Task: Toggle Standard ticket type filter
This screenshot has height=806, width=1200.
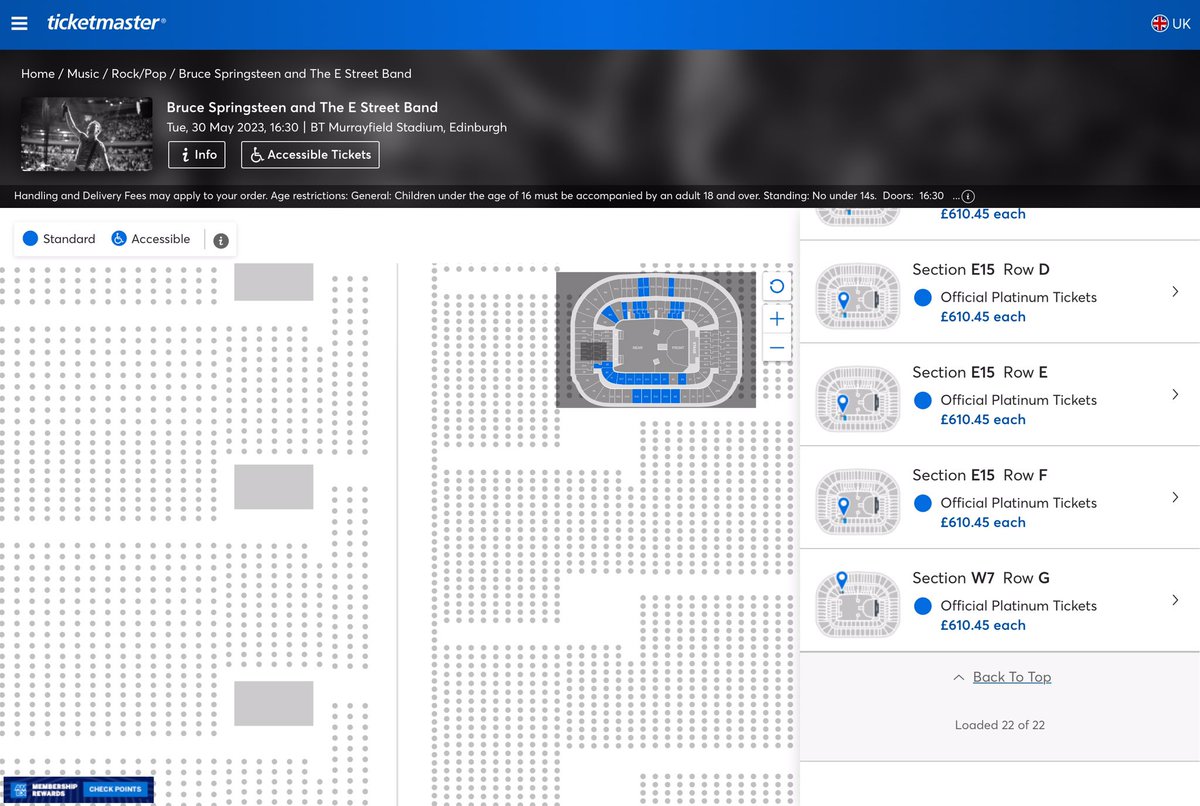Action: 59,239
